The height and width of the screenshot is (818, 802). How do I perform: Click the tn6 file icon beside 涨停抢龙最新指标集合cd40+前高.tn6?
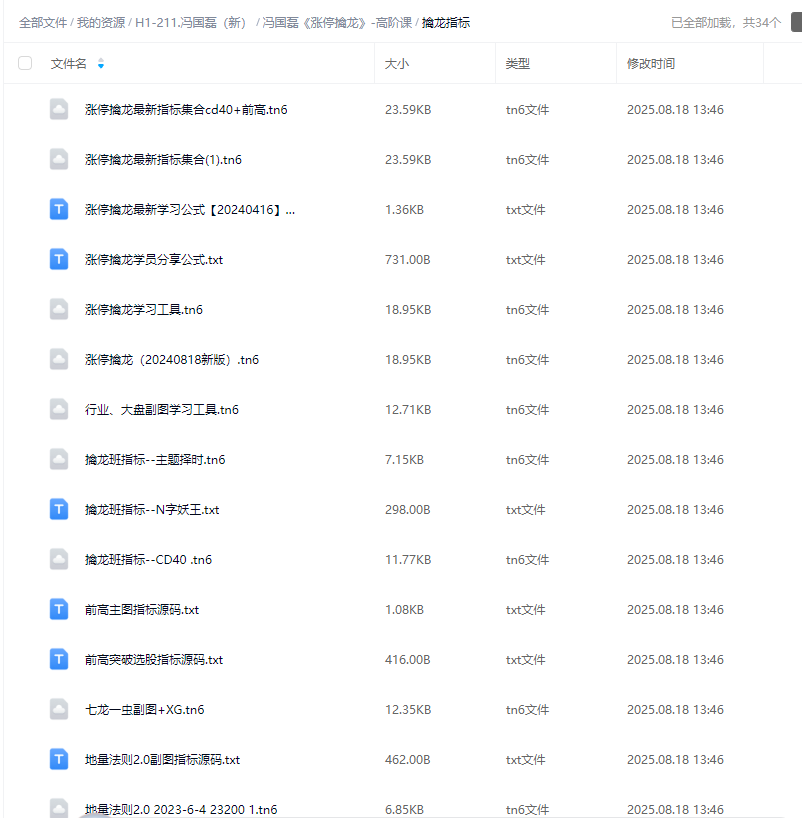pyautogui.click(x=58, y=109)
